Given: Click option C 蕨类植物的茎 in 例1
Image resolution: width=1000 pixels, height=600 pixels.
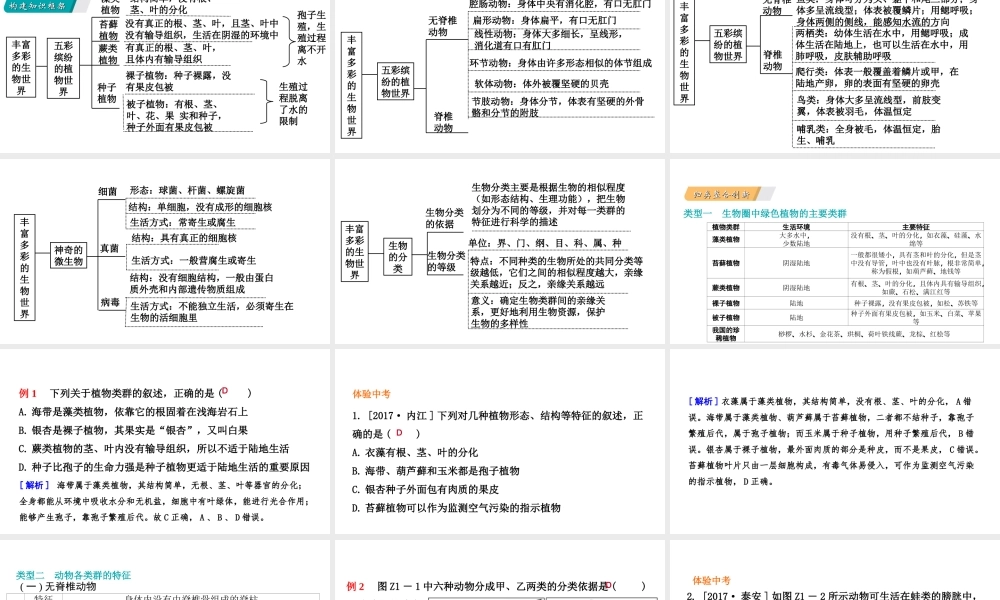Looking at the screenshot, I should click(154, 449).
